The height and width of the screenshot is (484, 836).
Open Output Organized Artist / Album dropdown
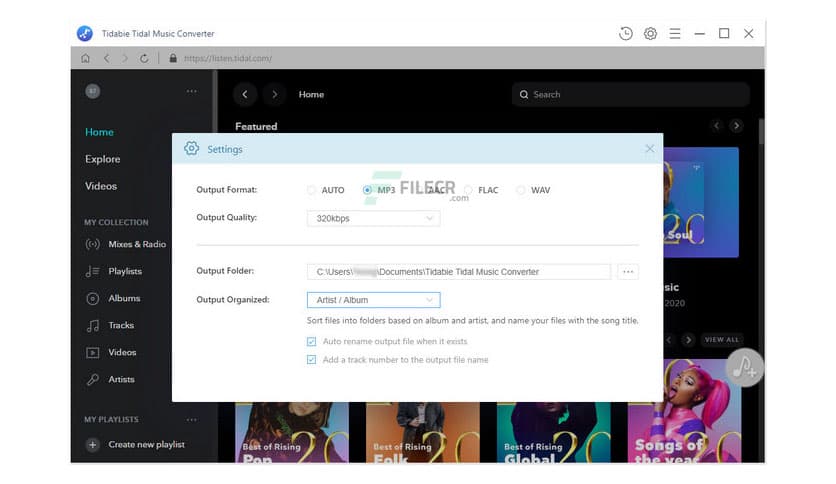pyautogui.click(x=373, y=300)
